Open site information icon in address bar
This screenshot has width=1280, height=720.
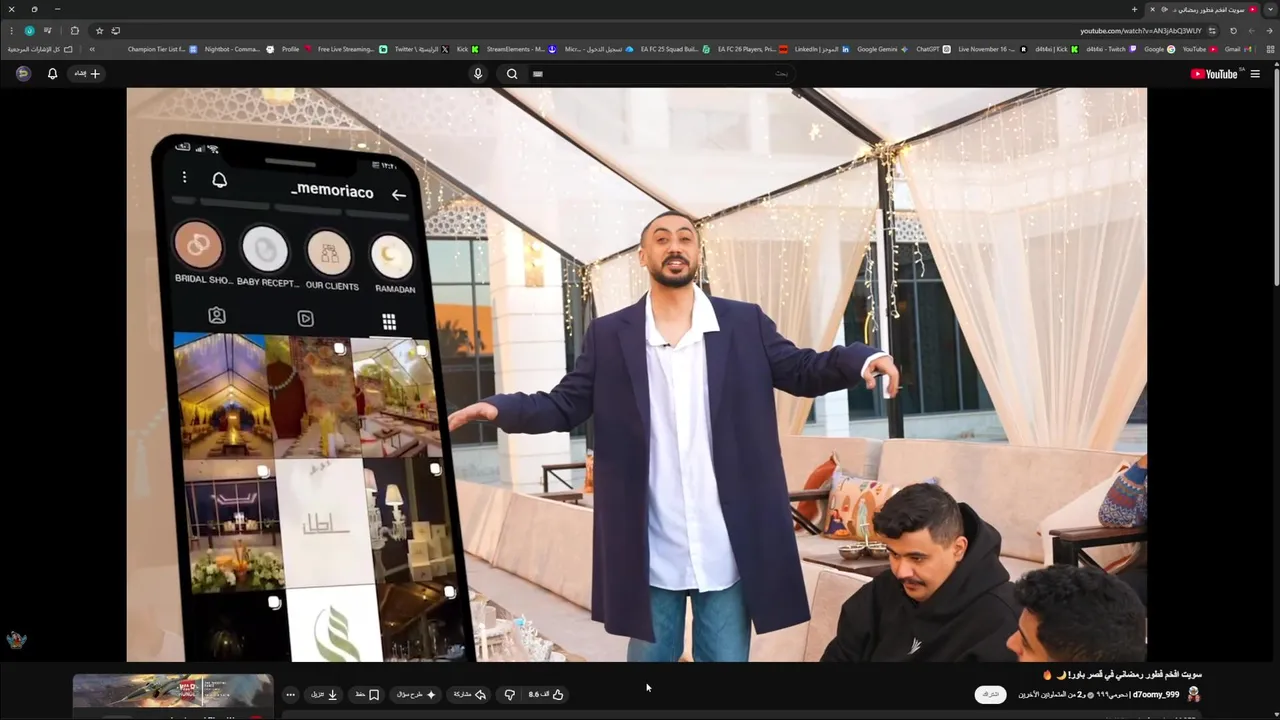(x=1212, y=31)
